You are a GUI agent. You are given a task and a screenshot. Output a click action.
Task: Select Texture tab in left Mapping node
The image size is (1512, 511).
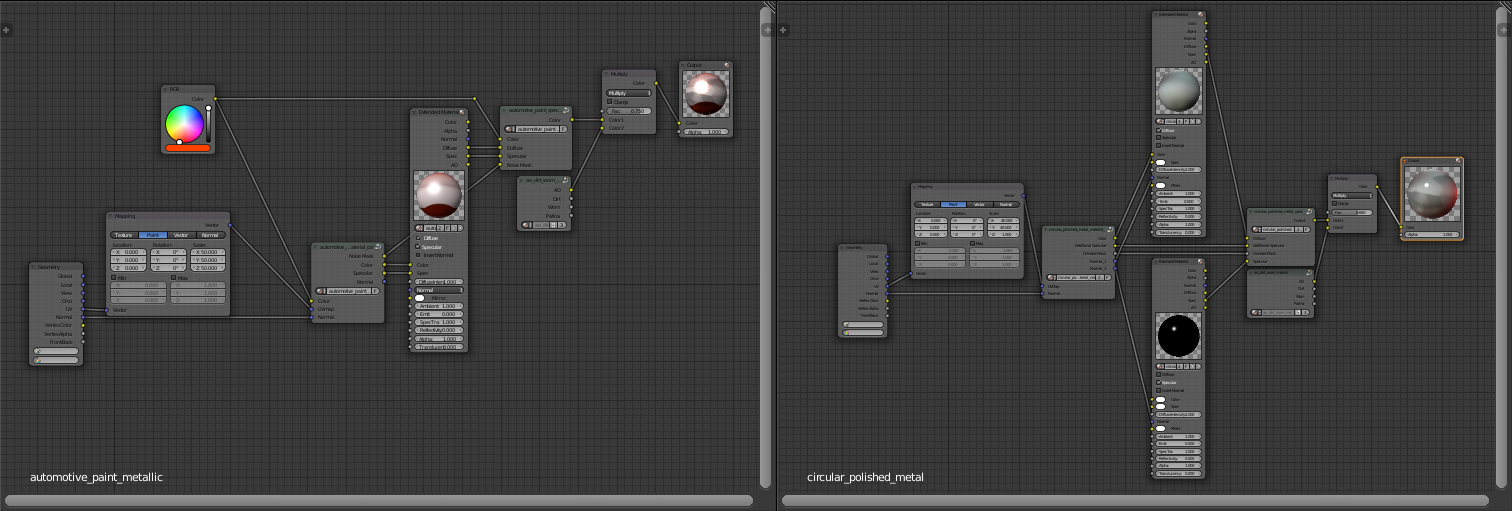click(x=124, y=235)
